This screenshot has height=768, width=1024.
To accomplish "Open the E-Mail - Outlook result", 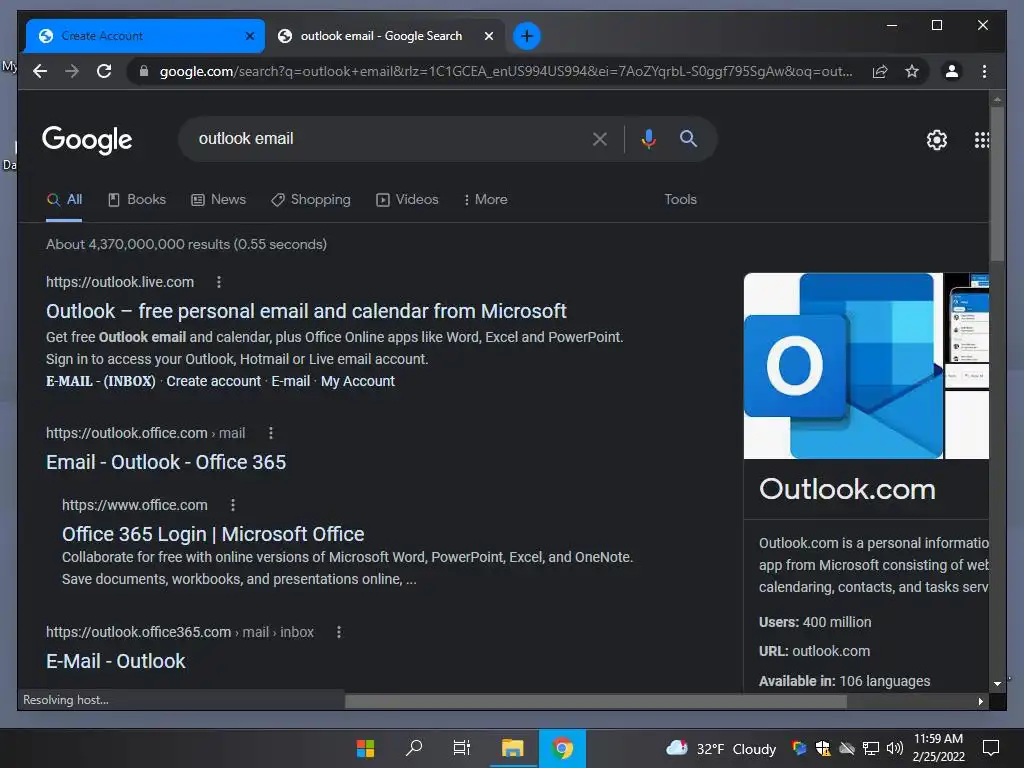I will coord(116,662).
